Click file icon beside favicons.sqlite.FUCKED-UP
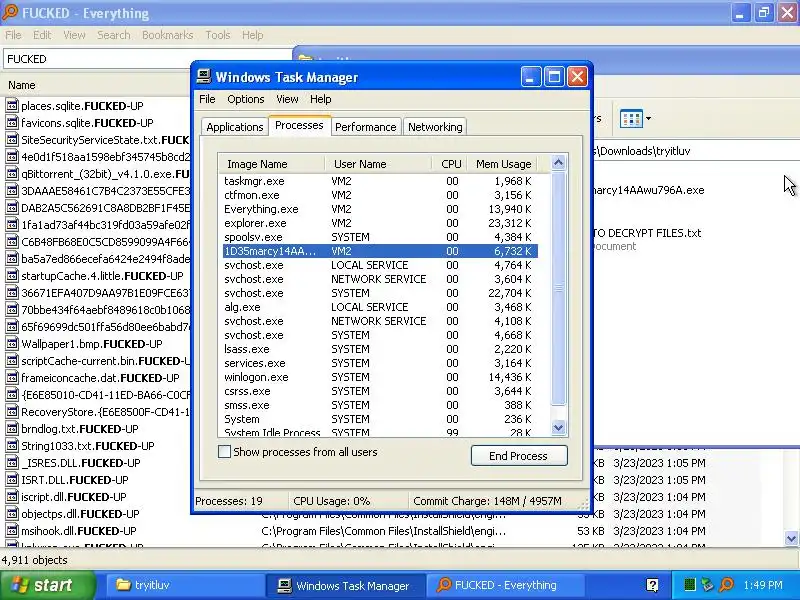 (12, 122)
